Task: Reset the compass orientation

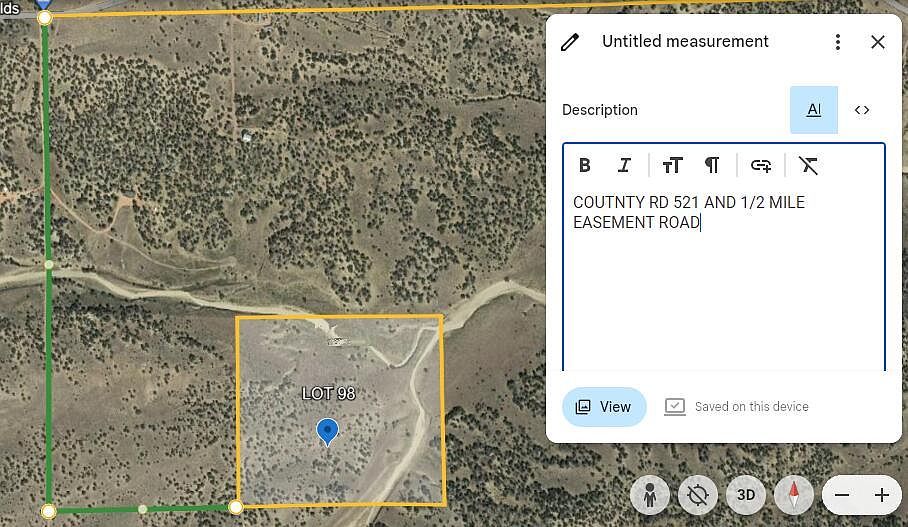Action: pyautogui.click(x=794, y=495)
